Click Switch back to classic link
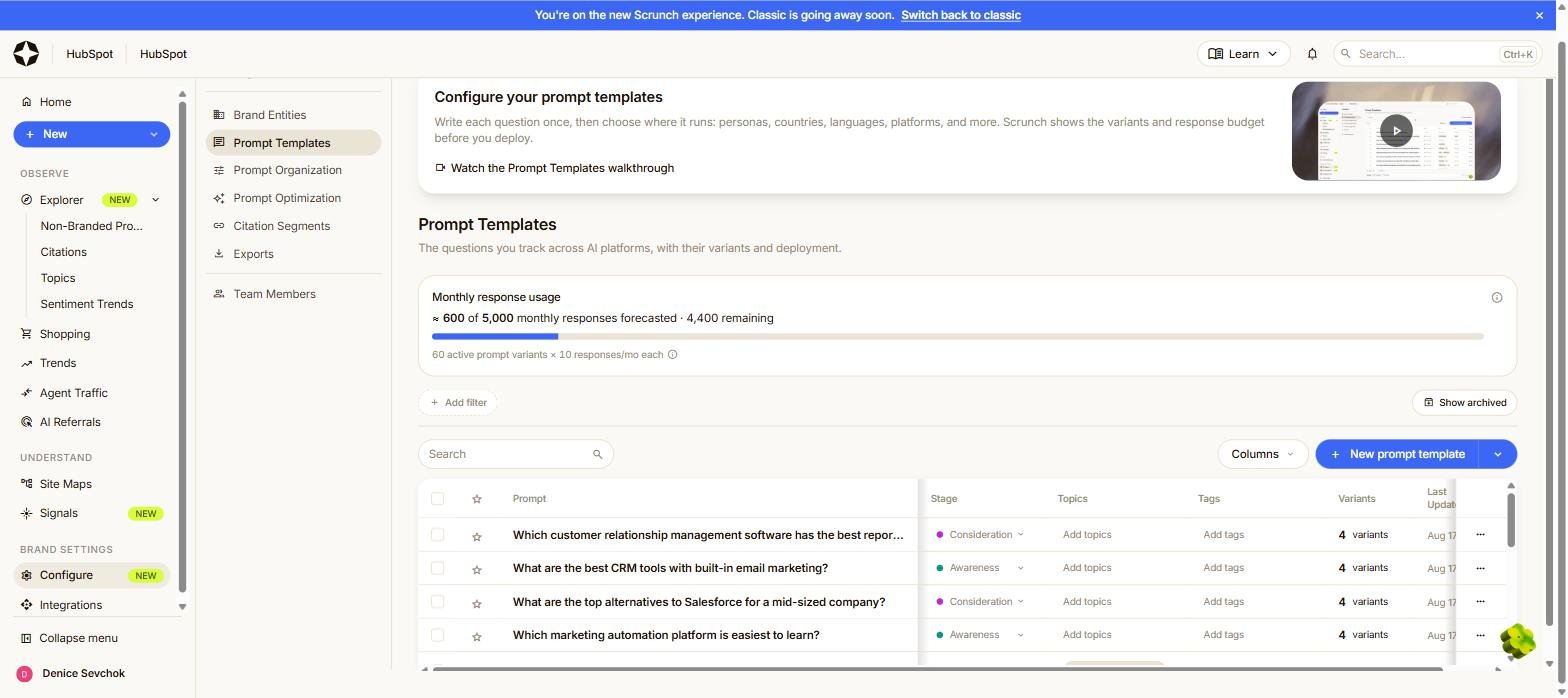 coord(960,15)
